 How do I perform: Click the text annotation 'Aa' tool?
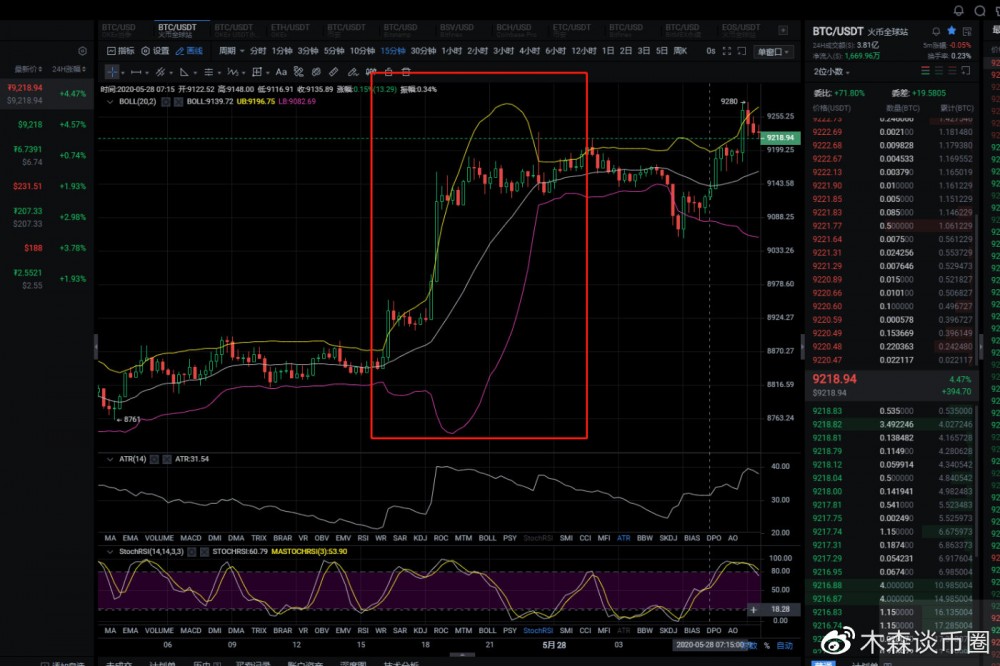pos(281,72)
